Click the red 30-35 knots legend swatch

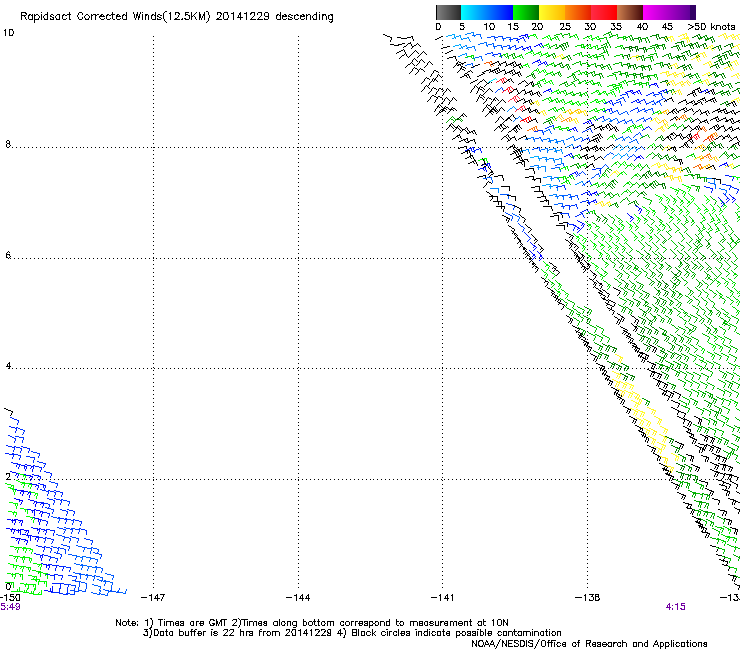tap(604, 12)
